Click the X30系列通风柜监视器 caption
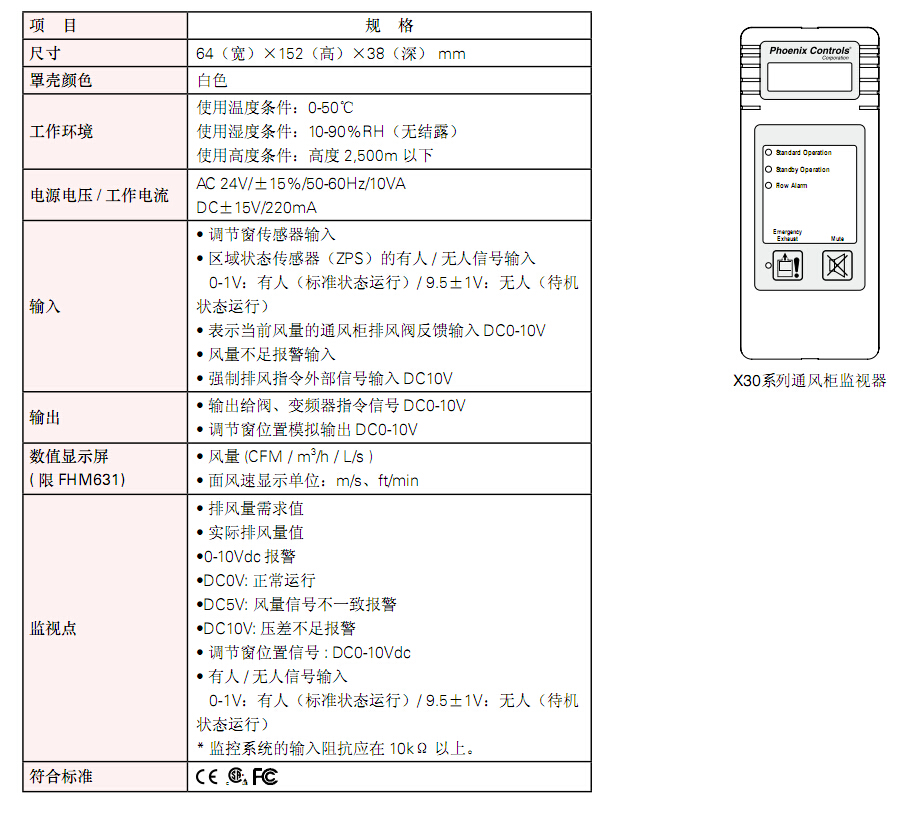This screenshot has width=918, height=816. click(810, 381)
